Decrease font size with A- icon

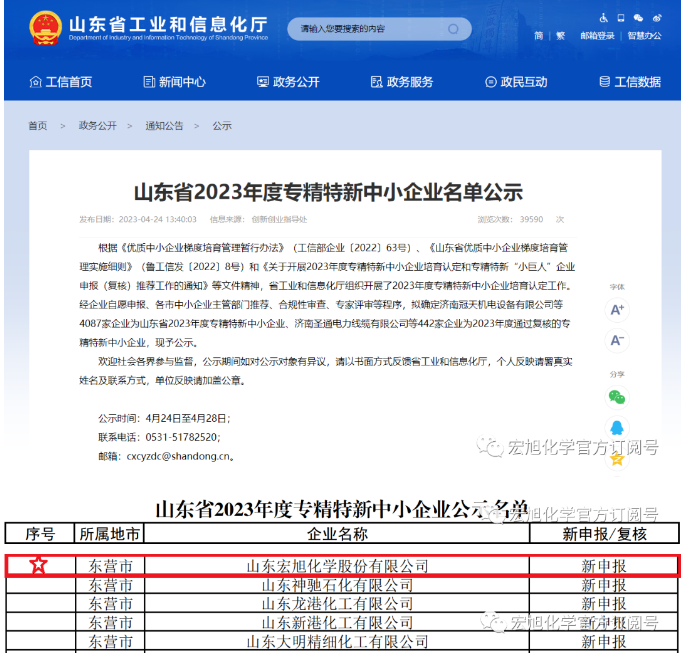617,341
